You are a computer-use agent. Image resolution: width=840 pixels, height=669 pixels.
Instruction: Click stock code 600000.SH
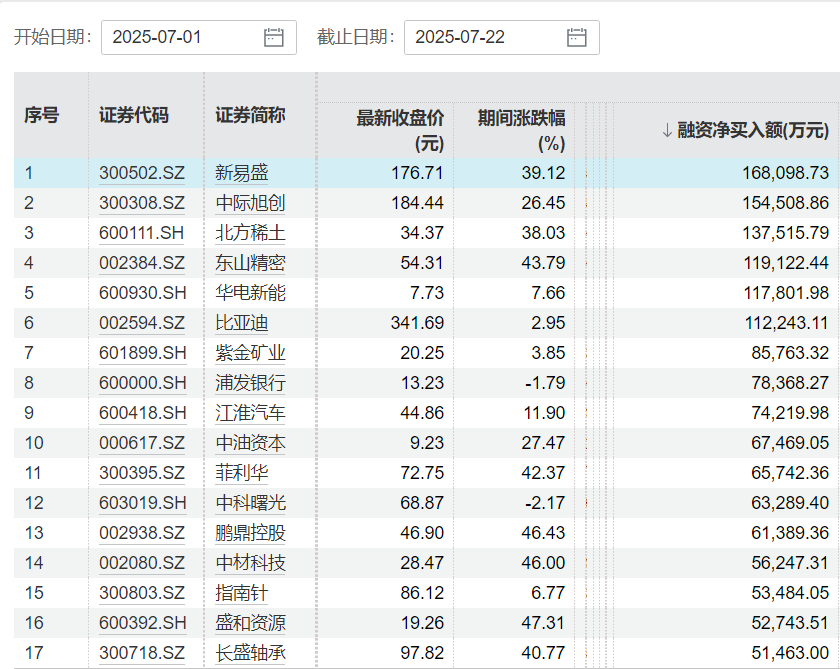(142, 383)
